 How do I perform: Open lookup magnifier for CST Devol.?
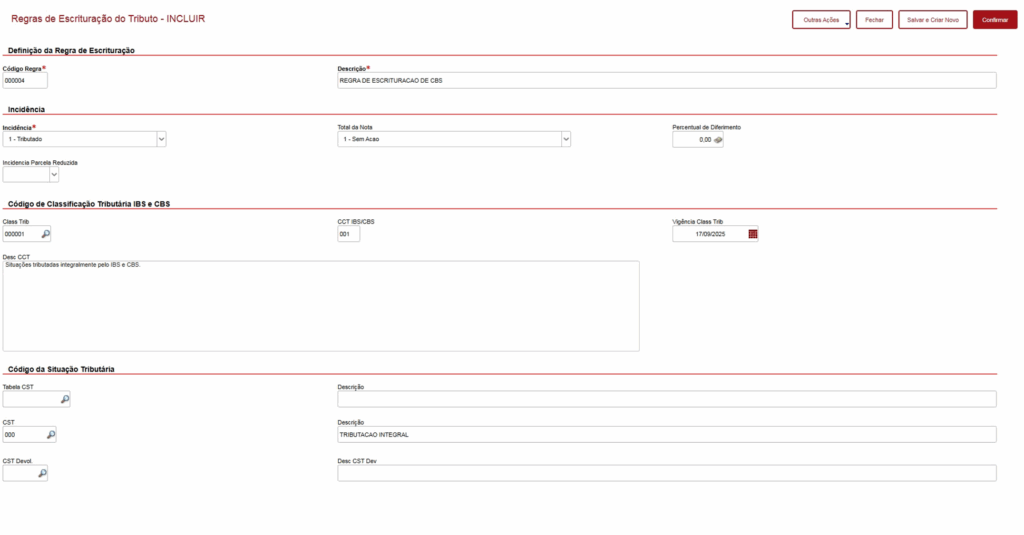tap(42, 473)
